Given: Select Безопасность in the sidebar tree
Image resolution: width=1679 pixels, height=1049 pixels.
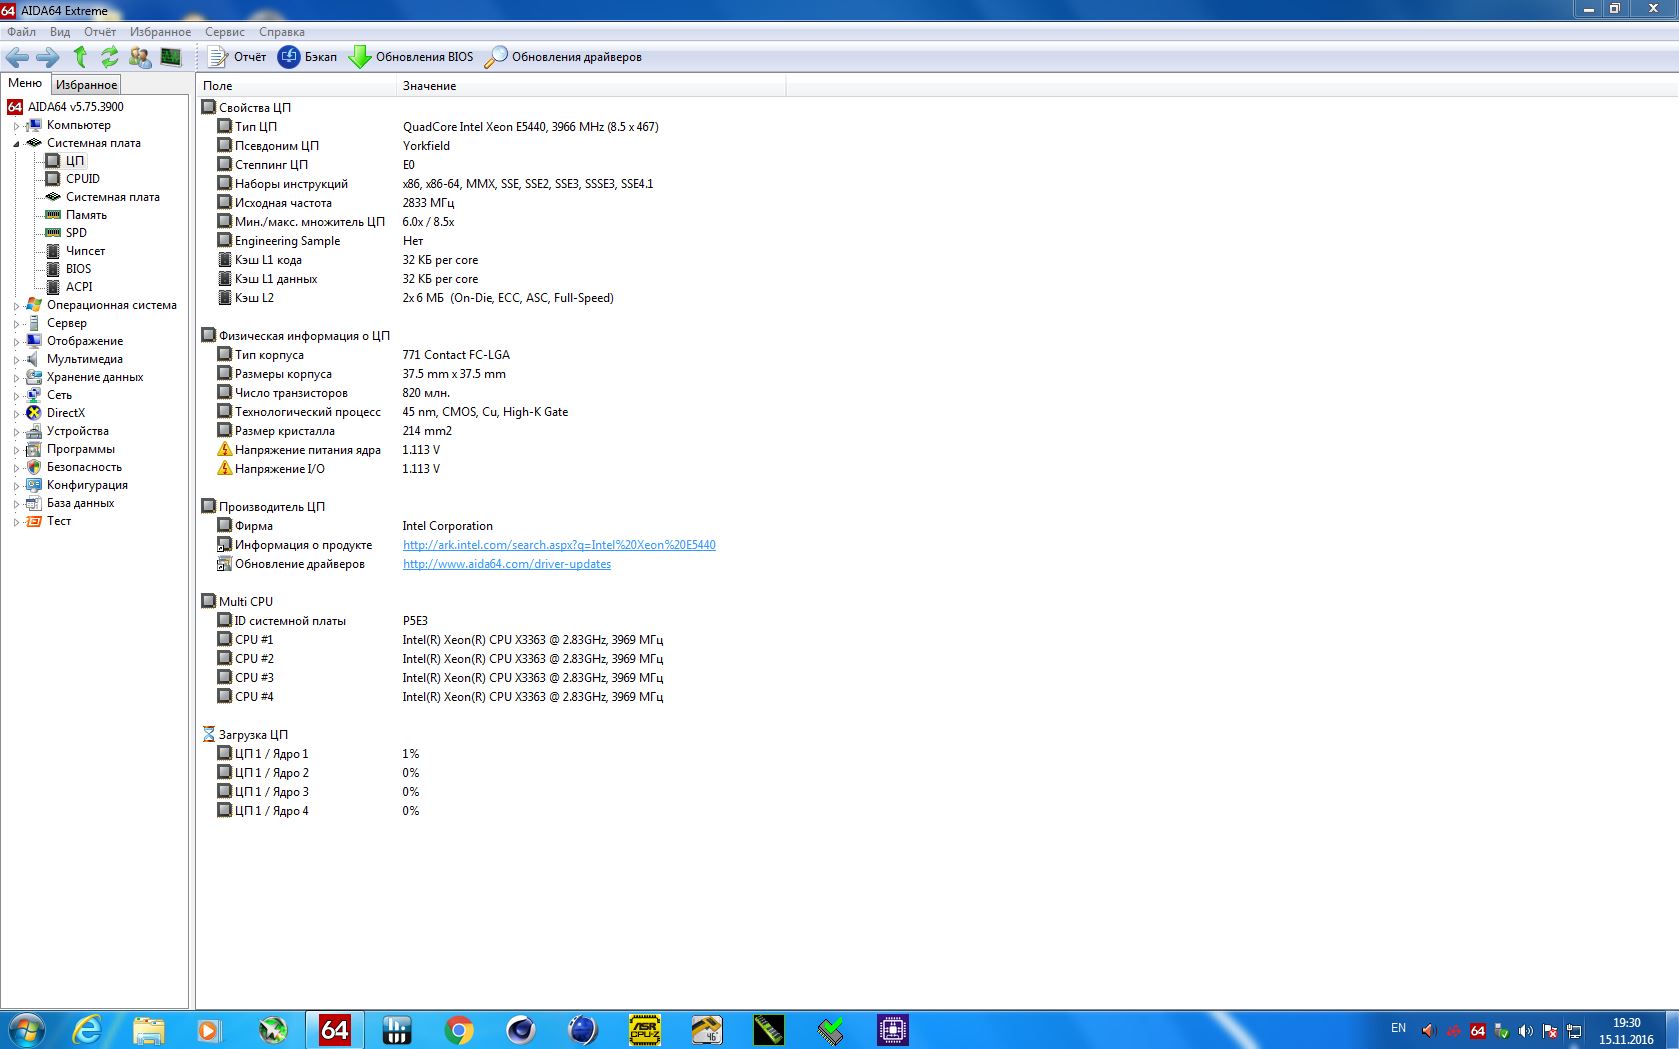Looking at the screenshot, I should (84, 467).
